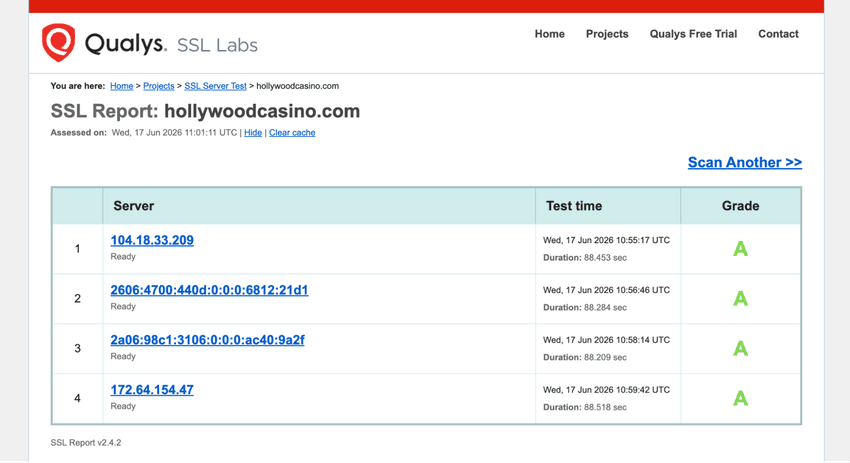Open server 2a06:98c1:3106:0:0:0:ac40:9a2f report
The width and height of the screenshot is (850, 463).
coord(208,340)
